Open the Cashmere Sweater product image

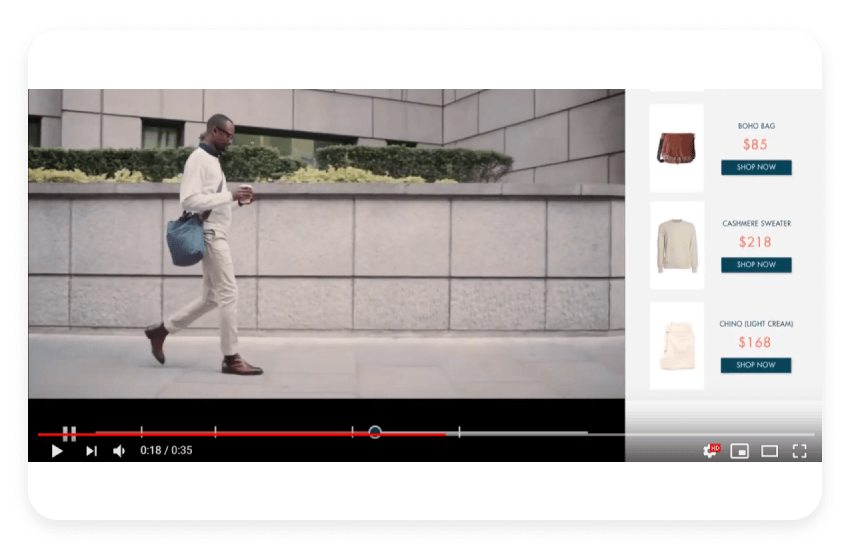coord(677,245)
